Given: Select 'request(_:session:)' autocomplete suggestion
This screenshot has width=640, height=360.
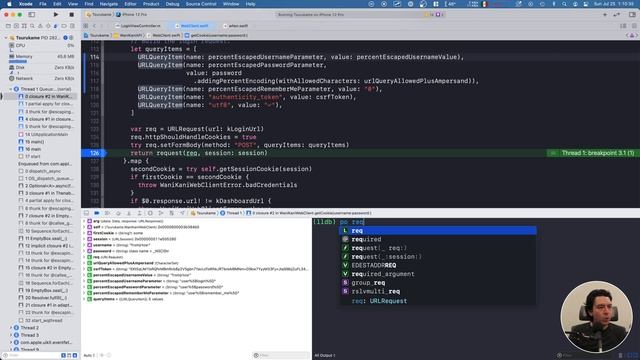Looking at the screenshot, I should [x=438, y=257].
